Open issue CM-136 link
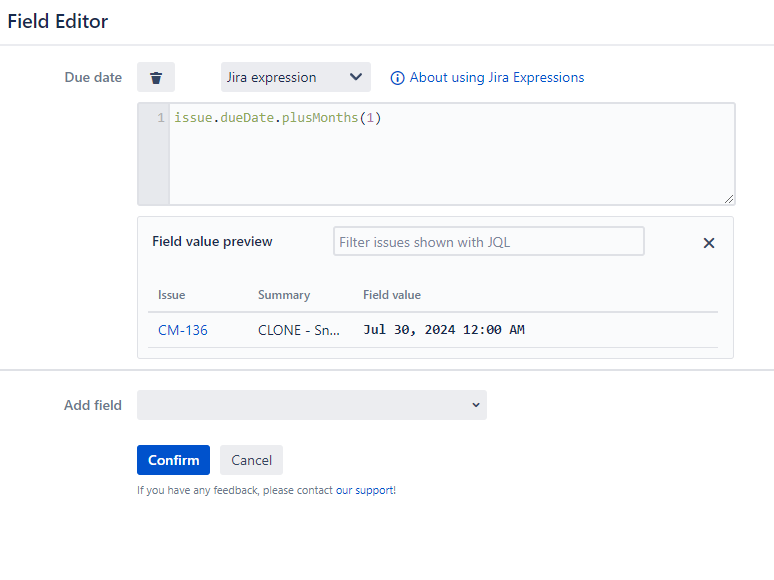 pos(183,330)
